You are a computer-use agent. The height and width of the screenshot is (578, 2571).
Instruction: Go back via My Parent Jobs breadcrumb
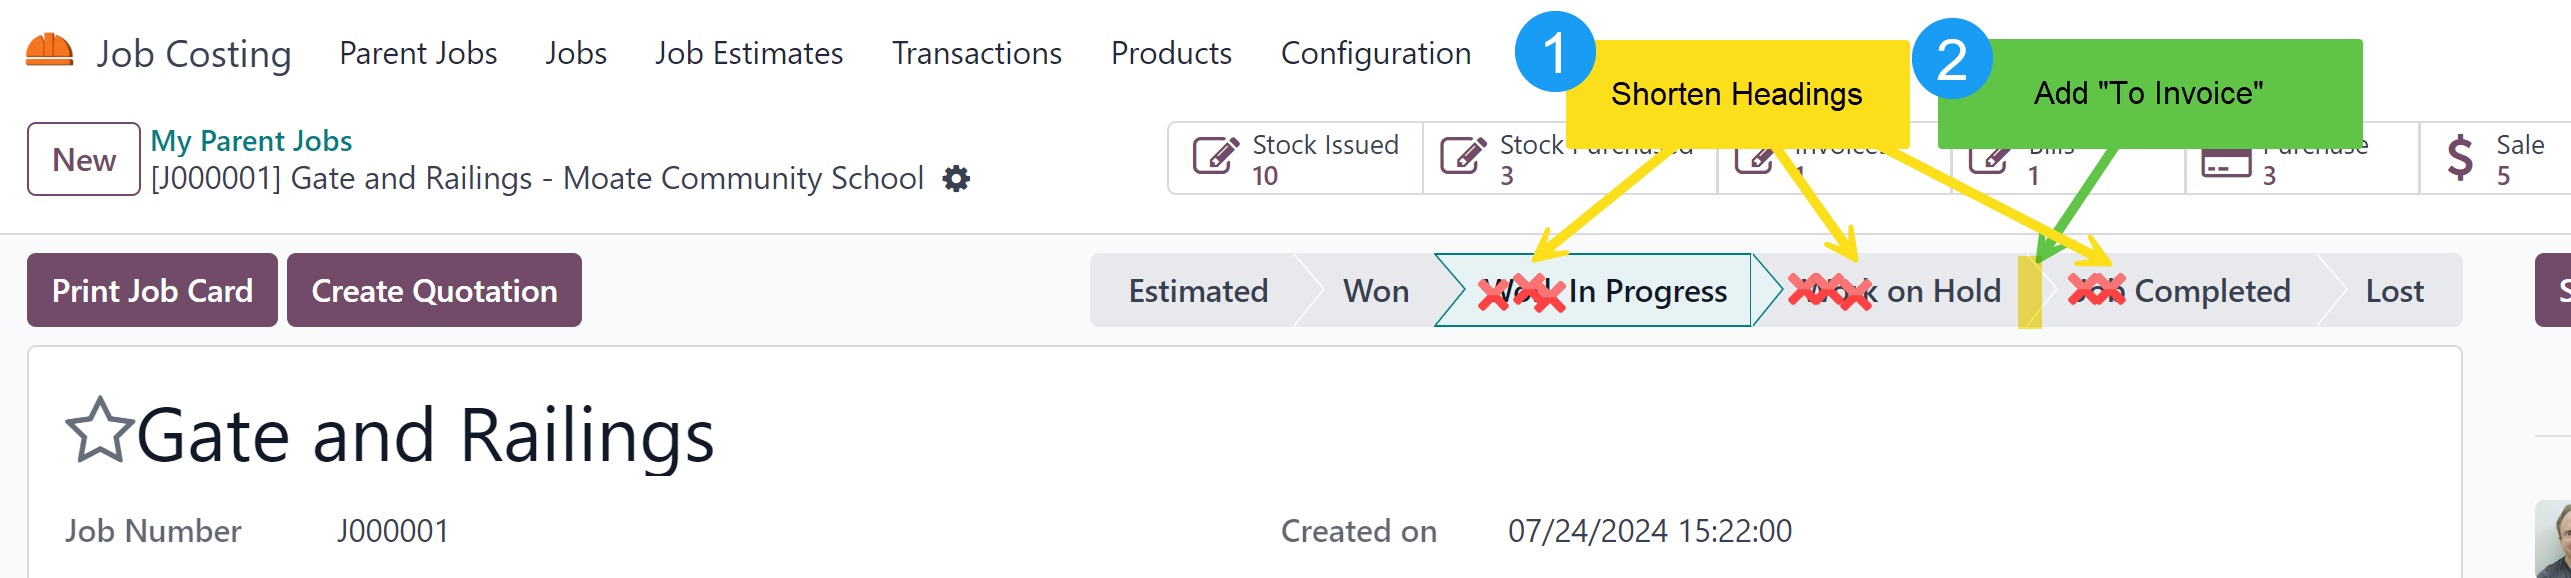point(251,141)
